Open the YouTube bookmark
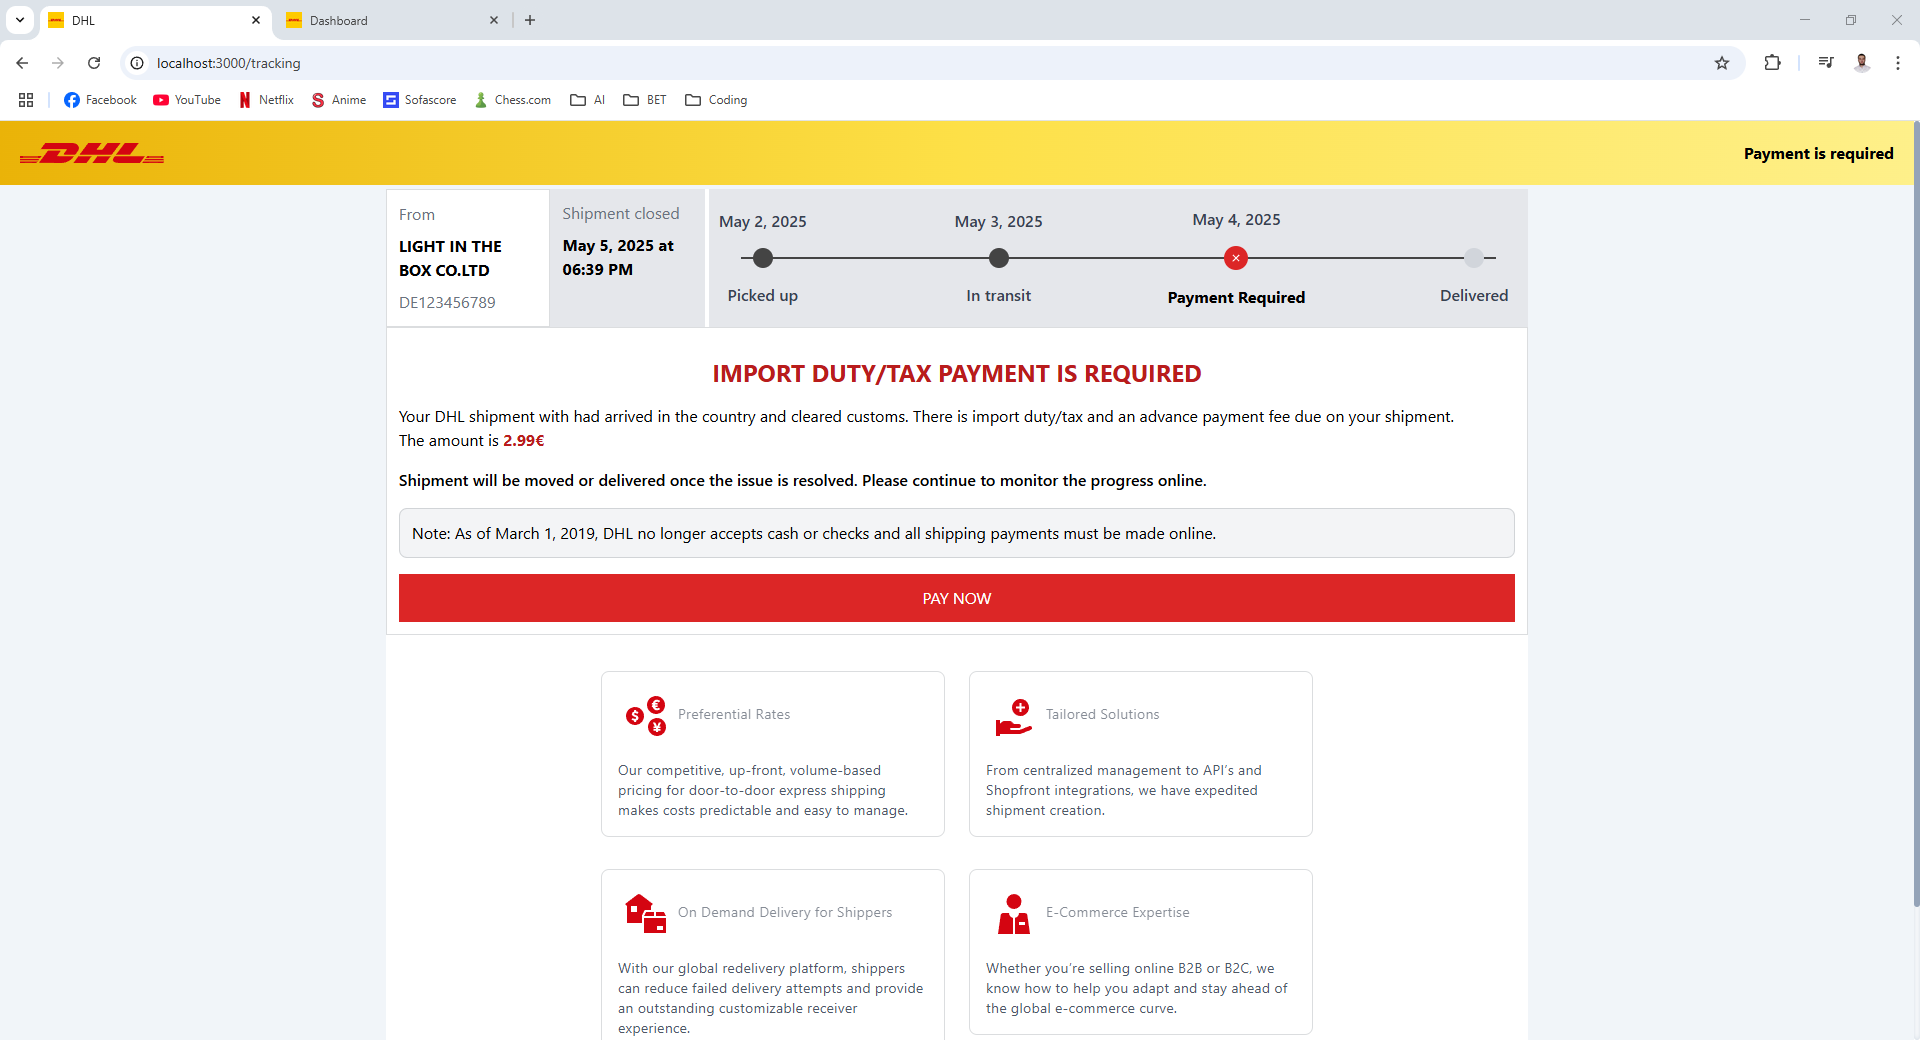The height and width of the screenshot is (1040, 1920). (x=187, y=100)
